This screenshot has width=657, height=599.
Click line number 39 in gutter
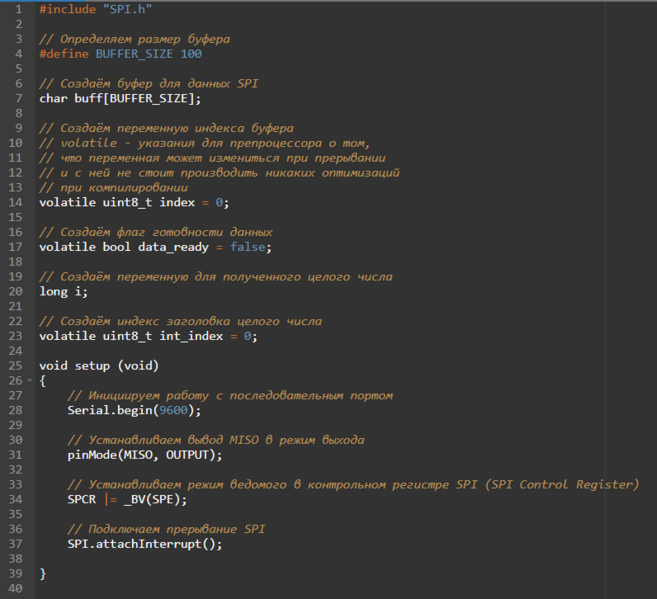coord(15,573)
